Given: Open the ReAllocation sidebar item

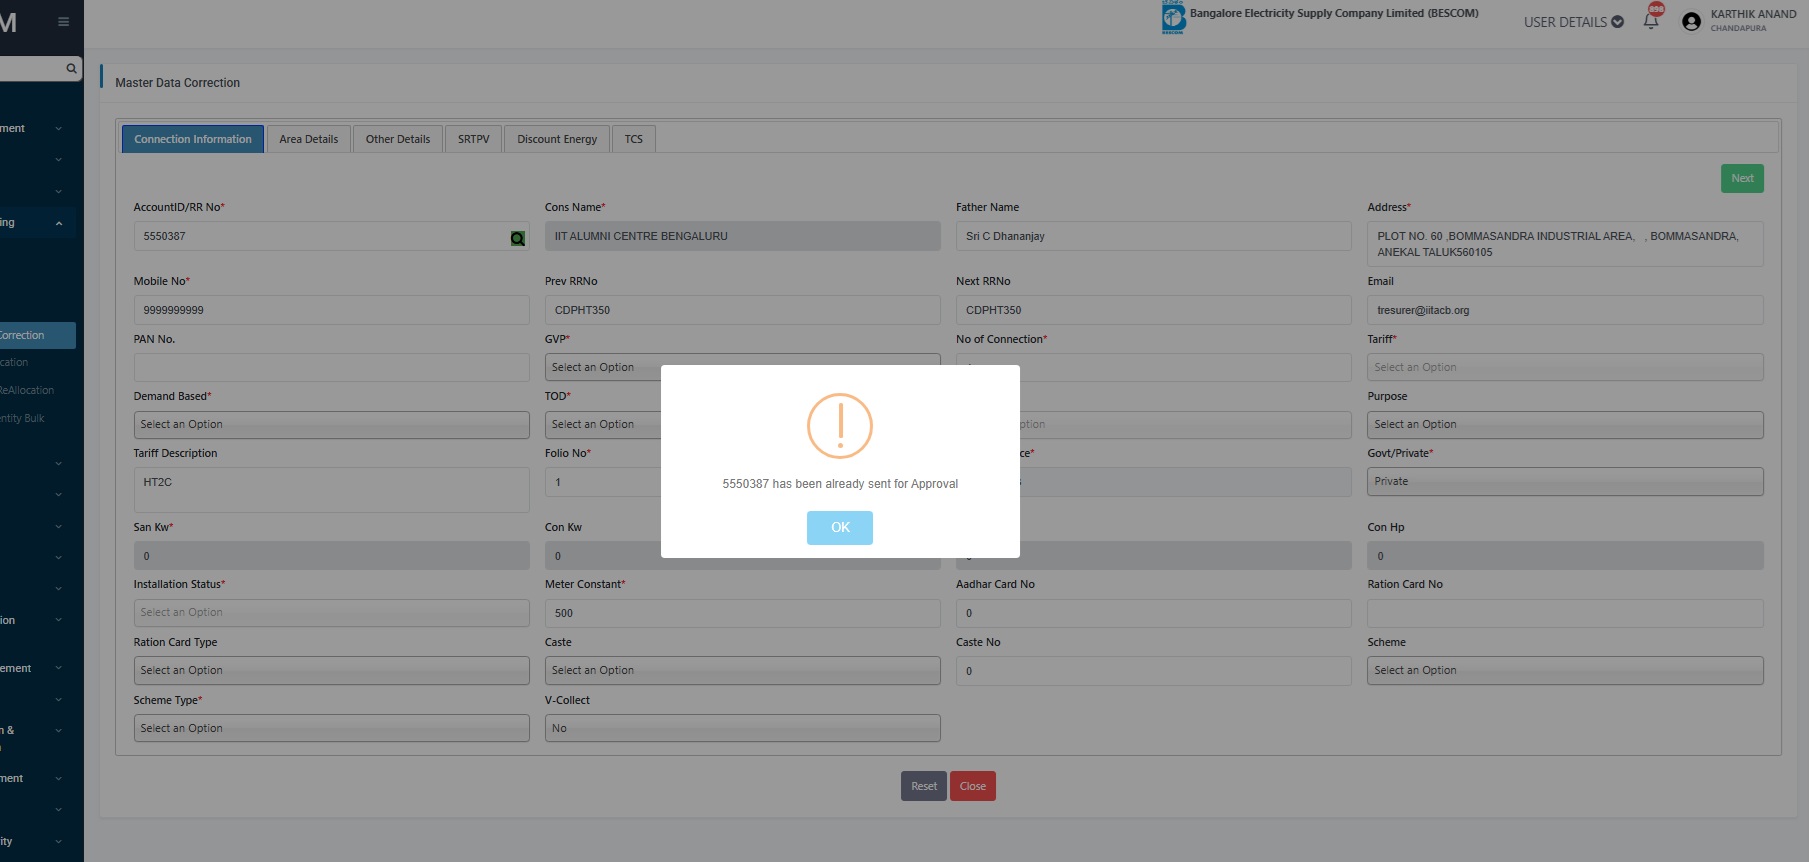Looking at the screenshot, I should pos(27,390).
